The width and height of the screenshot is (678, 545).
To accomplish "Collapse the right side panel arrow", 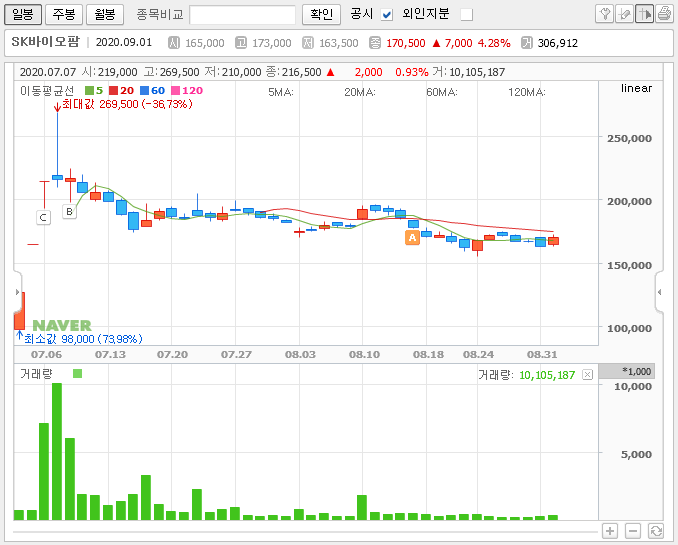I will click(x=659, y=292).
